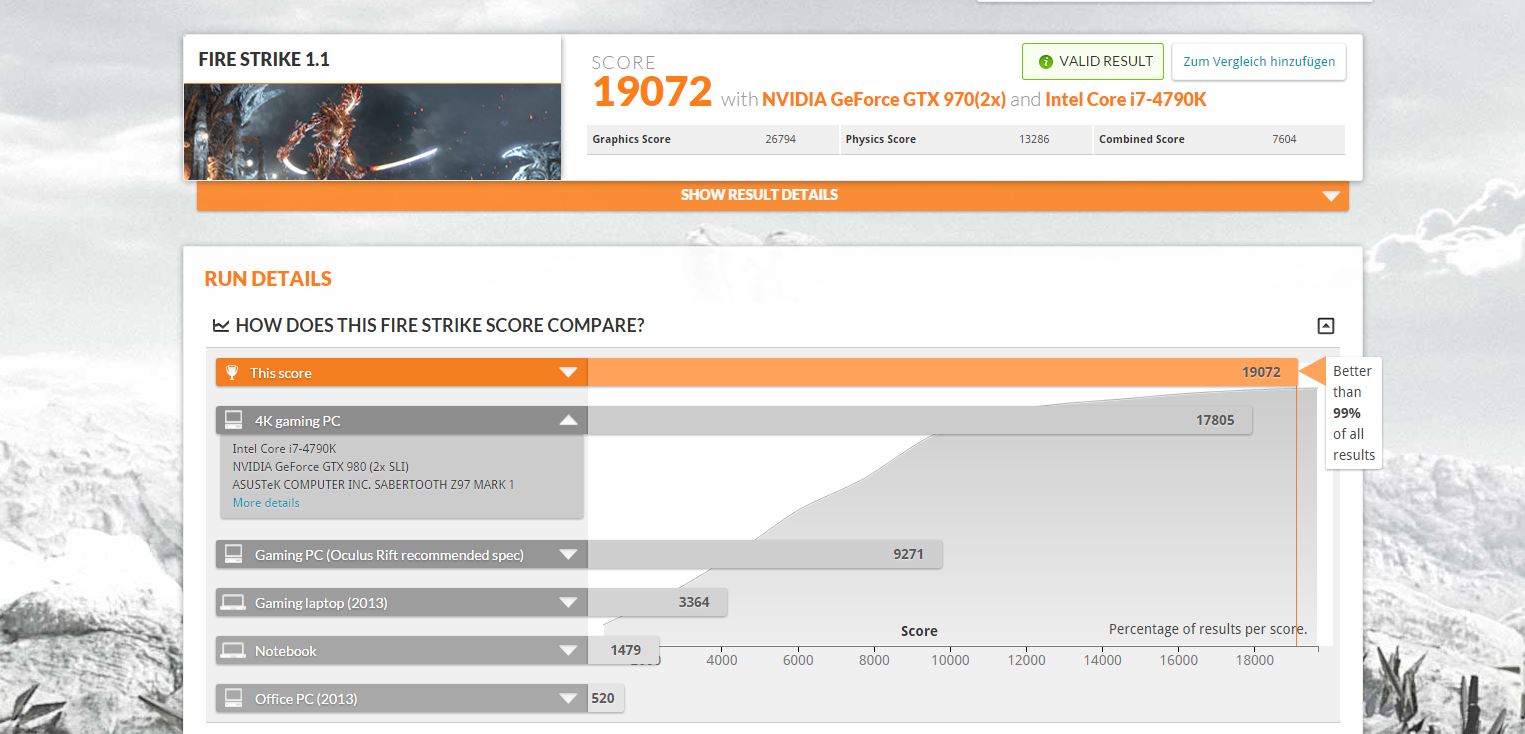
Task: Click the 12000 axis tick label
Action: tap(1026, 660)
